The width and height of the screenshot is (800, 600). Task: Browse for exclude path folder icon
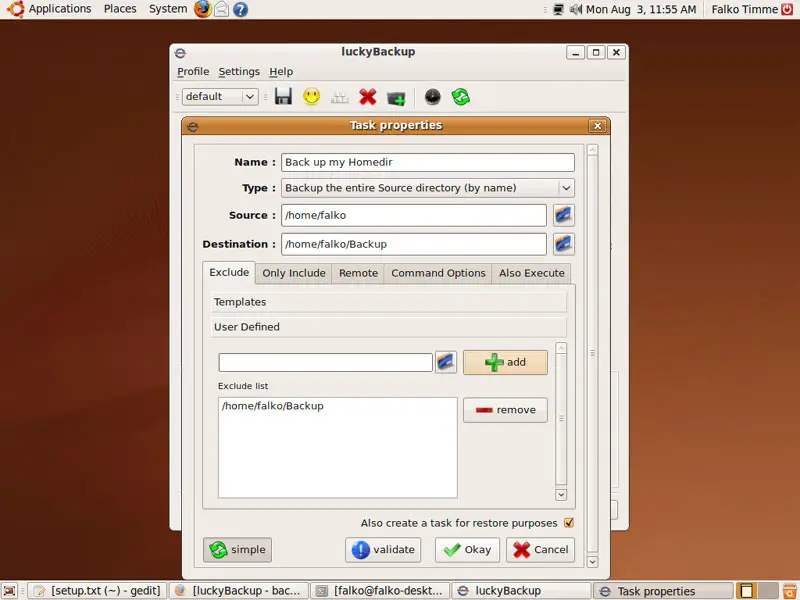[x=446, y=362]
